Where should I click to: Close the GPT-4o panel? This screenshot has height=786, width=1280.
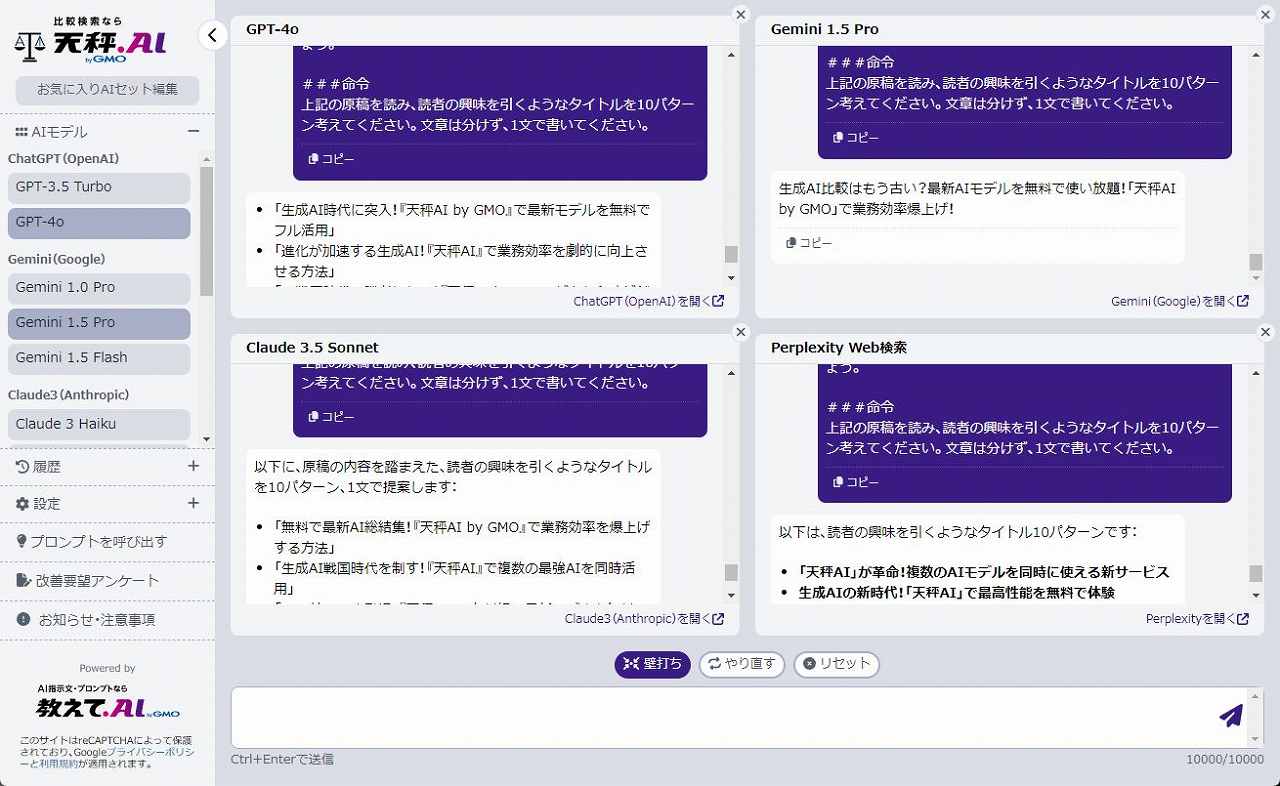[740, 14]
